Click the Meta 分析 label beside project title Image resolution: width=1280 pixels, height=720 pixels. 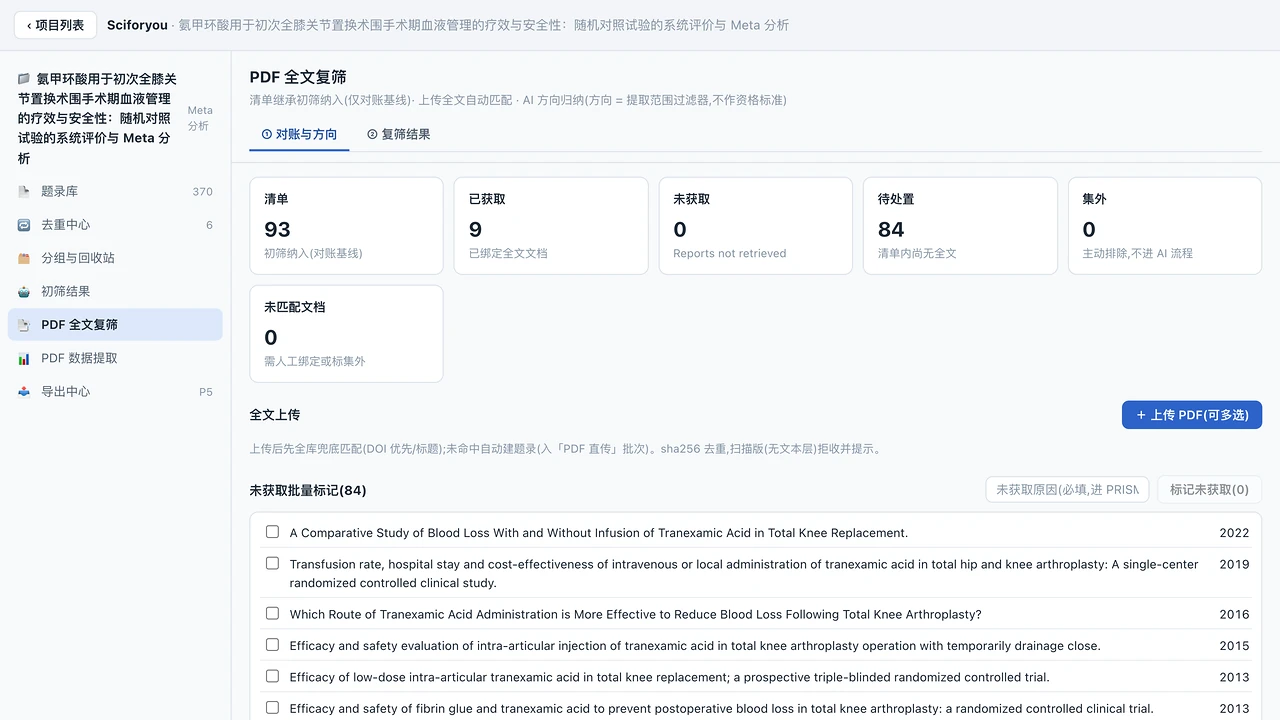point(200,118)
